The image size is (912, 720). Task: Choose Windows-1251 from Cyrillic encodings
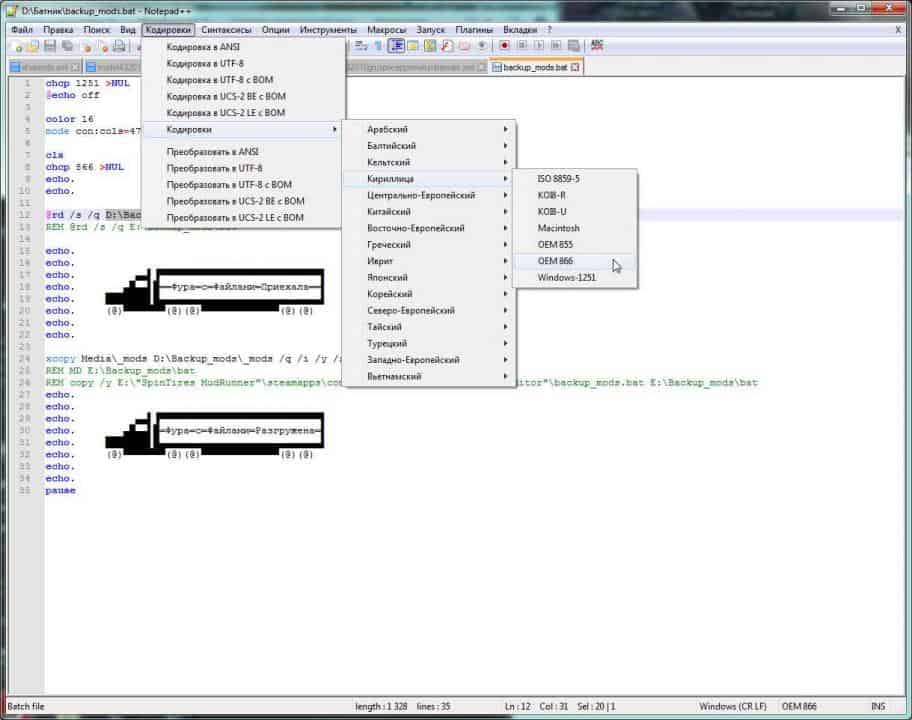[x=566, y=278]
